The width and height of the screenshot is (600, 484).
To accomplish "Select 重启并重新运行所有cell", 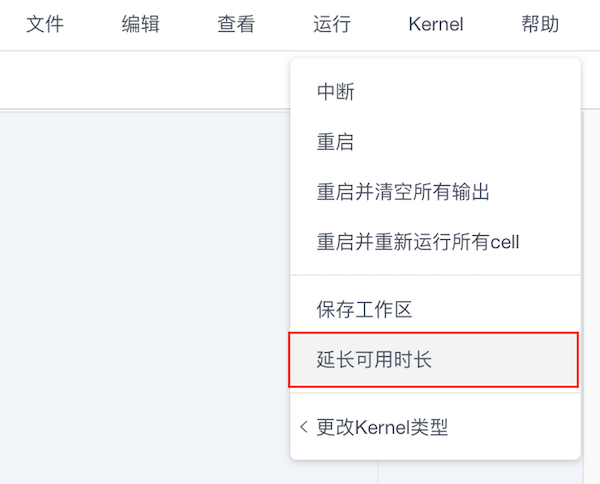I will [x=435, y=242].
